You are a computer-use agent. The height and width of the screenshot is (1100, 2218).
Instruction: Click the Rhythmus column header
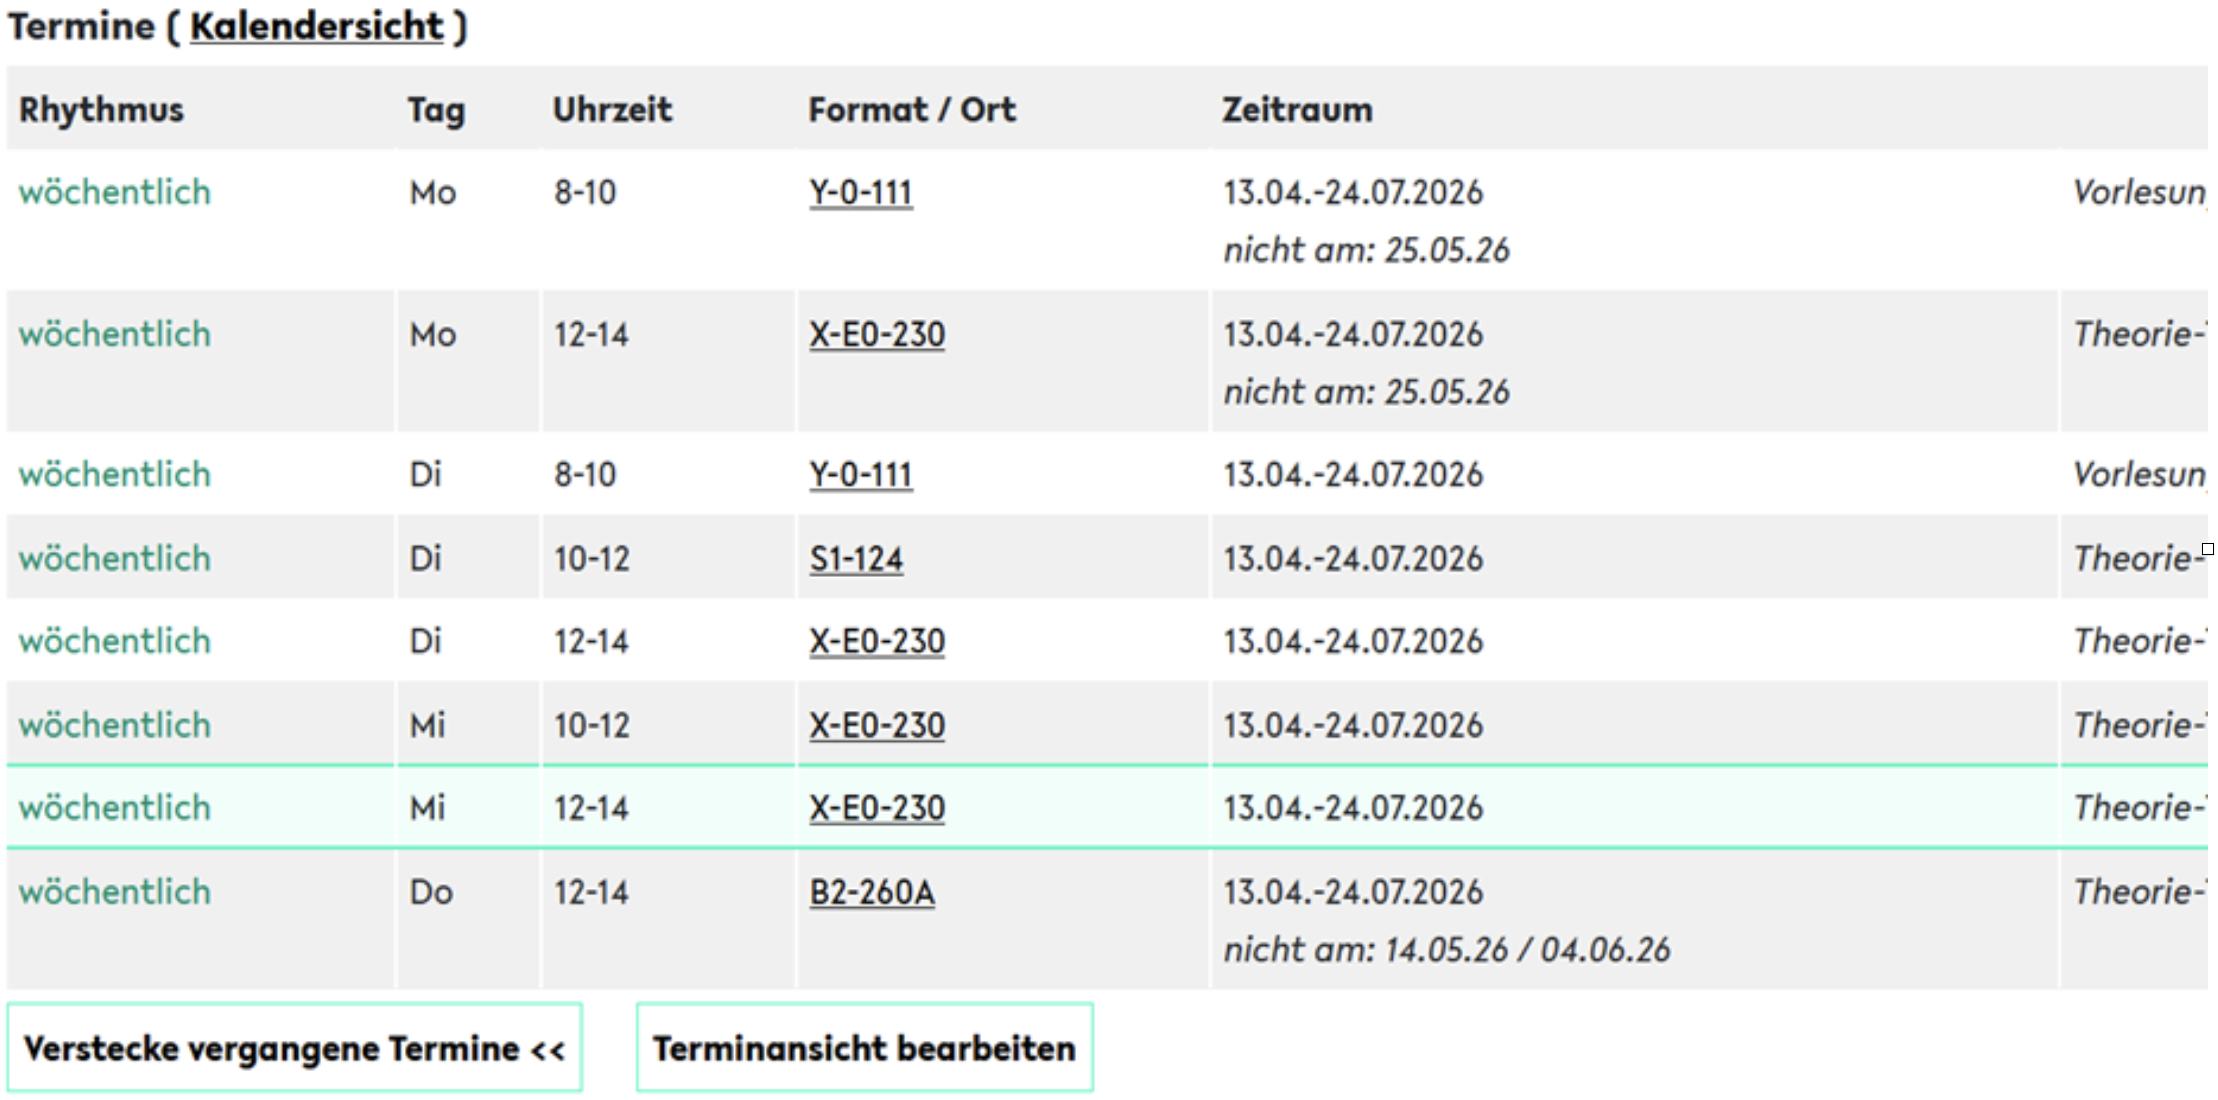coord(101,109)
